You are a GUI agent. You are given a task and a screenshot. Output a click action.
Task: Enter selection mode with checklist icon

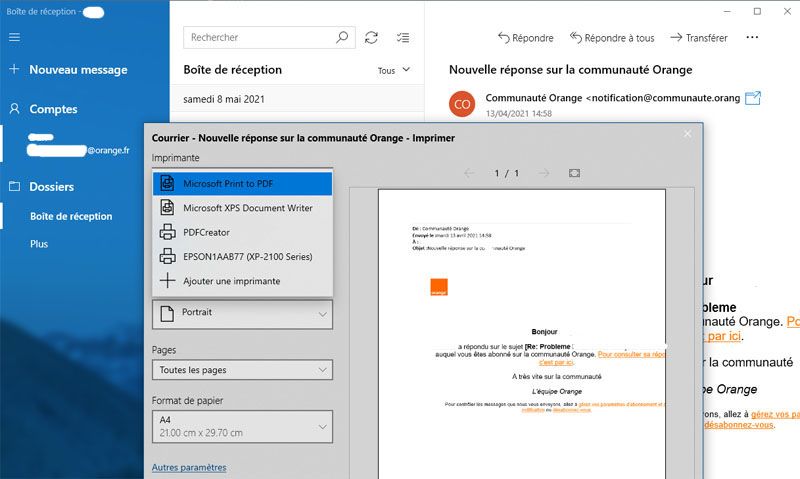[x=403, y=37]
